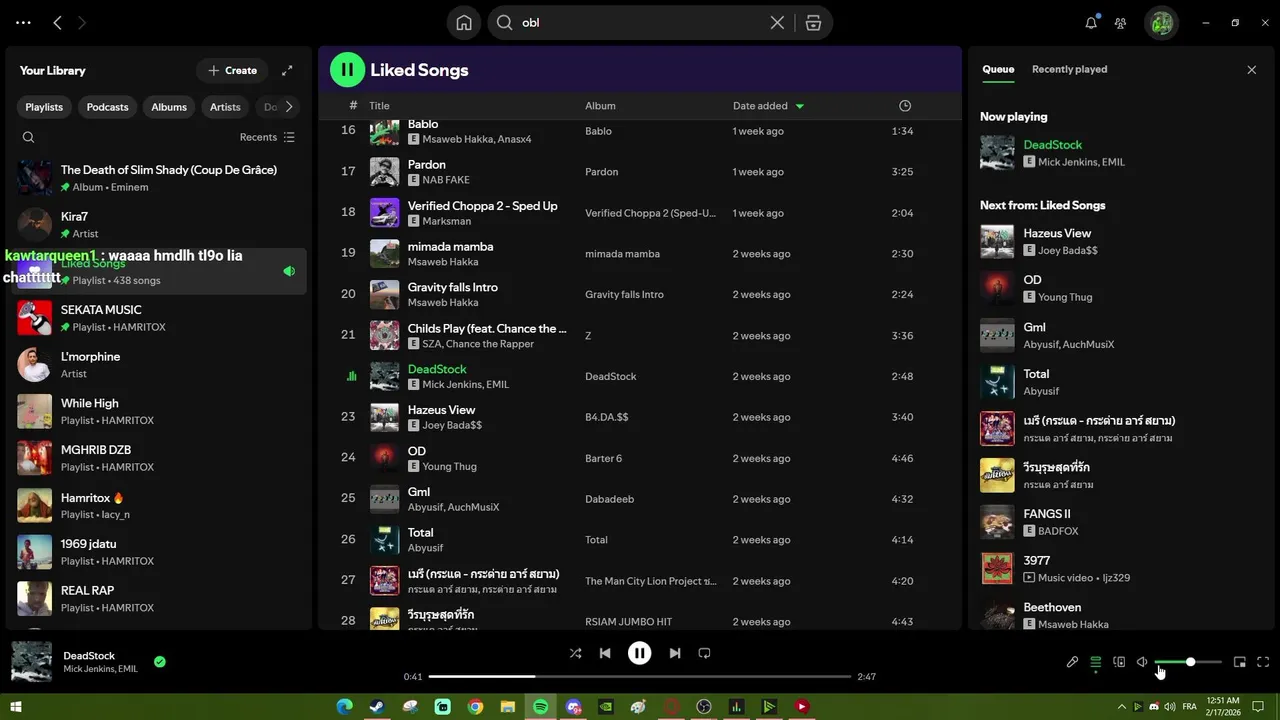
Task: Remove DeadStock from Liked Songs checkmark
Action: pos(160,662)
